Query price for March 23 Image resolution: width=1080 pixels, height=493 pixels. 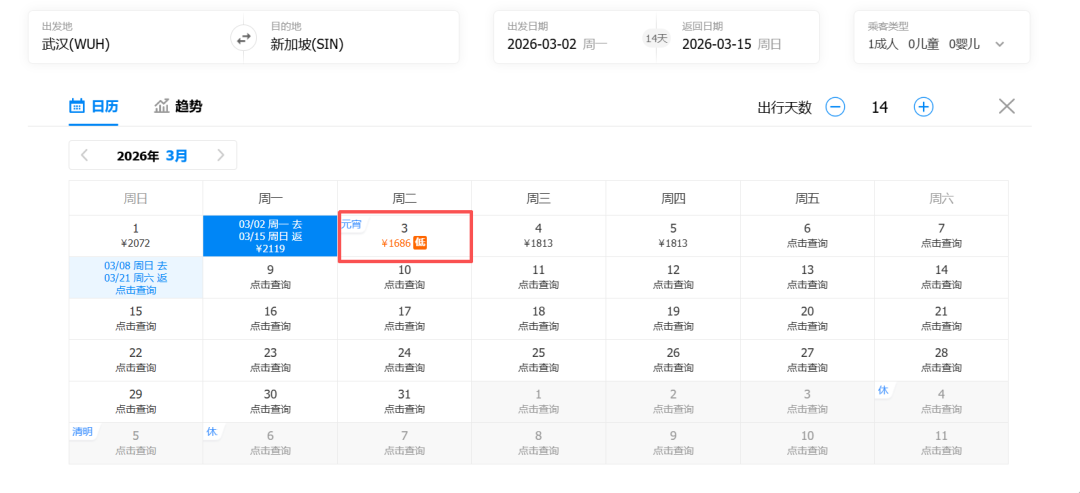tap(270, 360)
